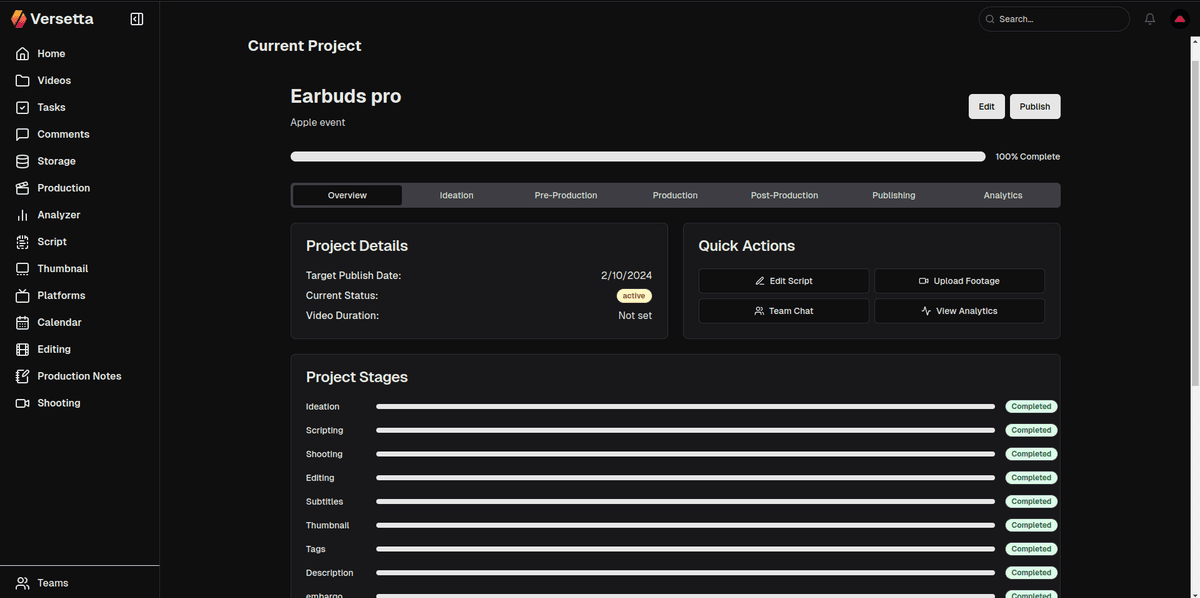Screen dimensions: 1200x598
Task: Click the Completed badge for Subtitles
Action: pyautogui.click(x=1031, y=502)
